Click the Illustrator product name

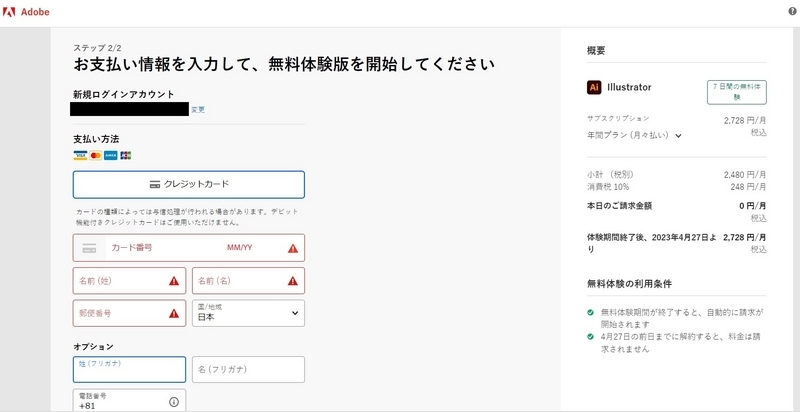click(x=629, y=87)
